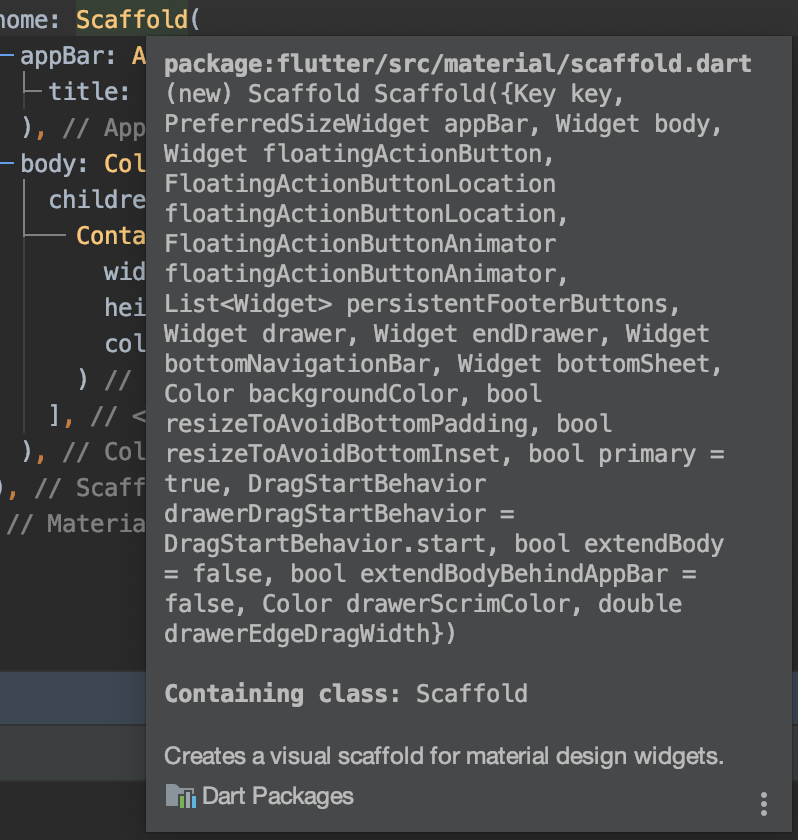Click the bottomNavigationBar parameter text
The image size is (798, 840).
coord(297,364)
